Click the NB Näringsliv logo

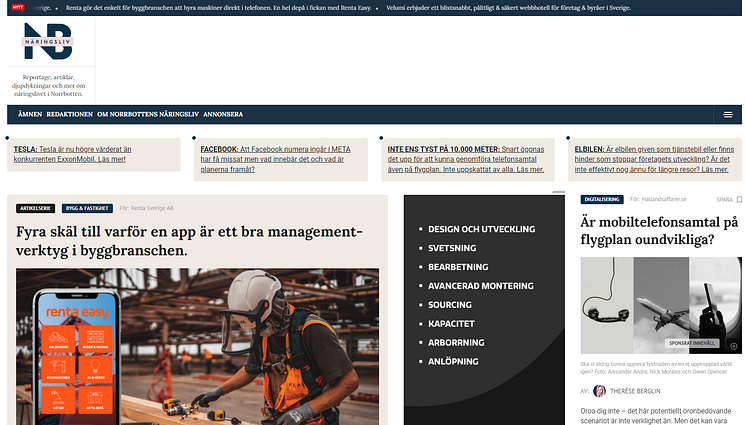(x=50, y=46)
